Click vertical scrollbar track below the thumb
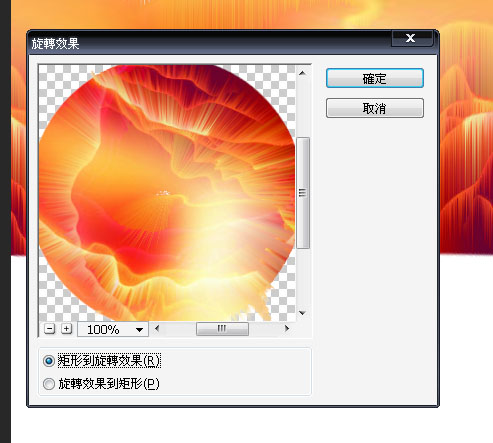 (x=303, y=278)
